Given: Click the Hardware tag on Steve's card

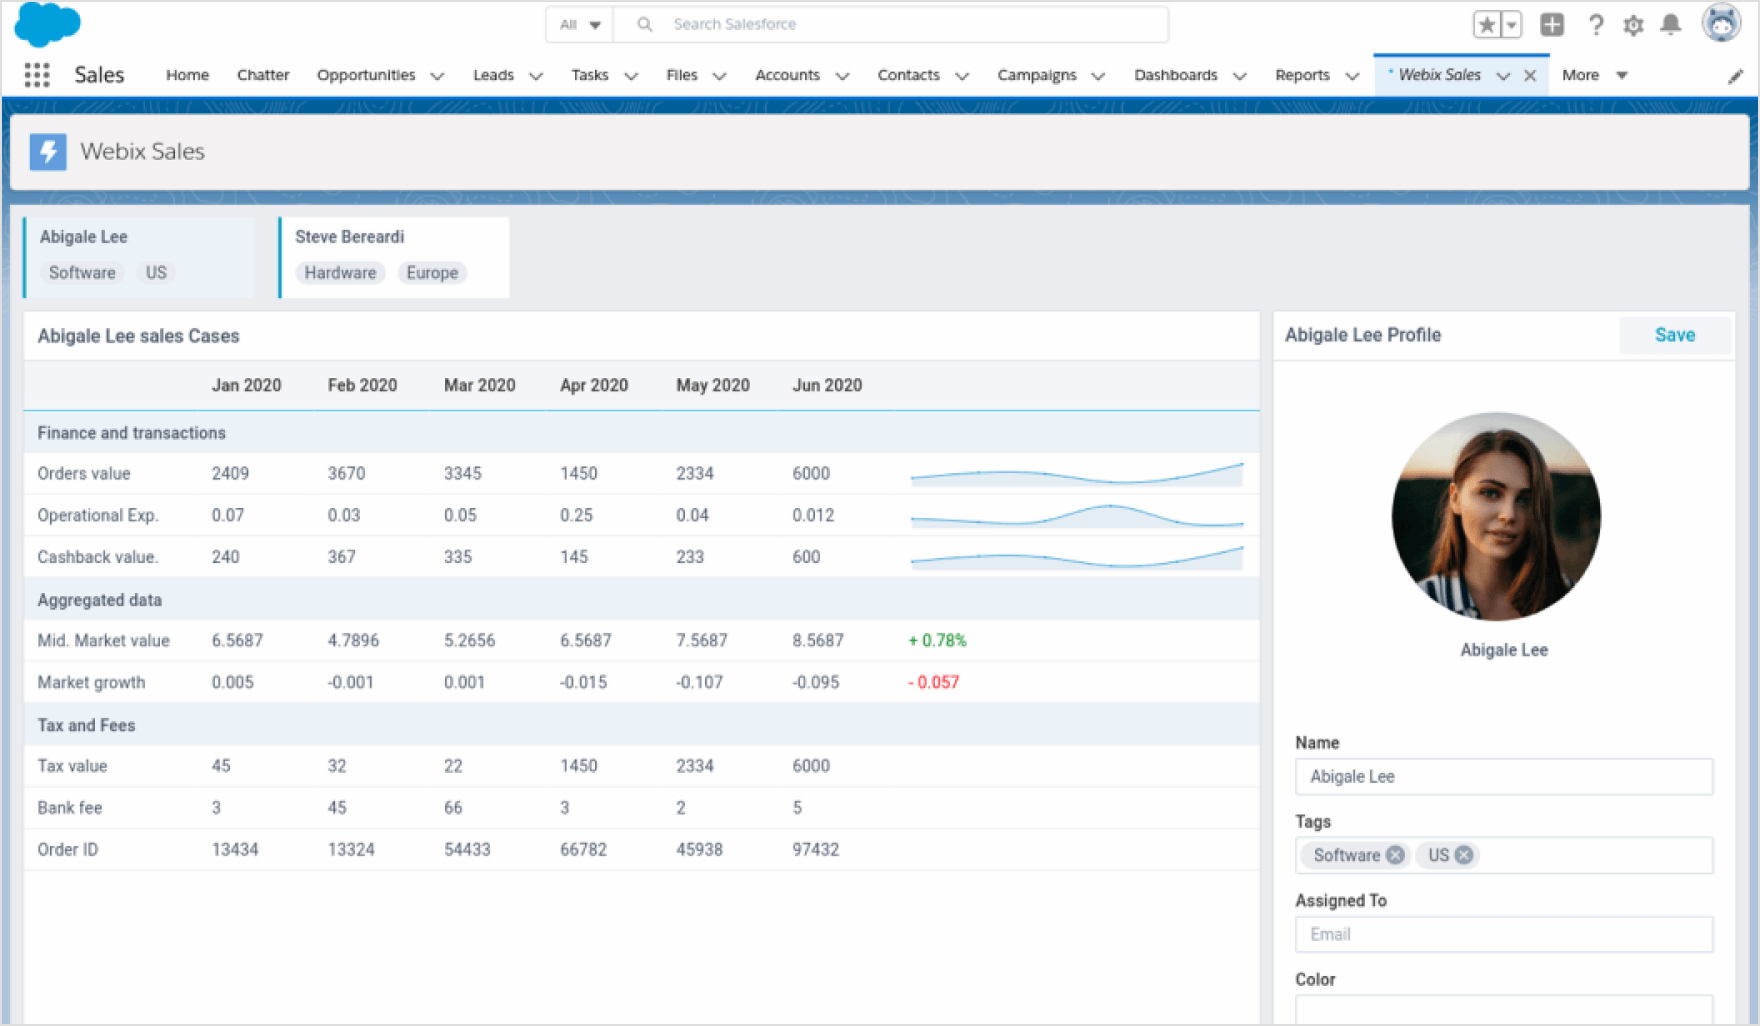Looking at the screenshot, I should 340,273.
